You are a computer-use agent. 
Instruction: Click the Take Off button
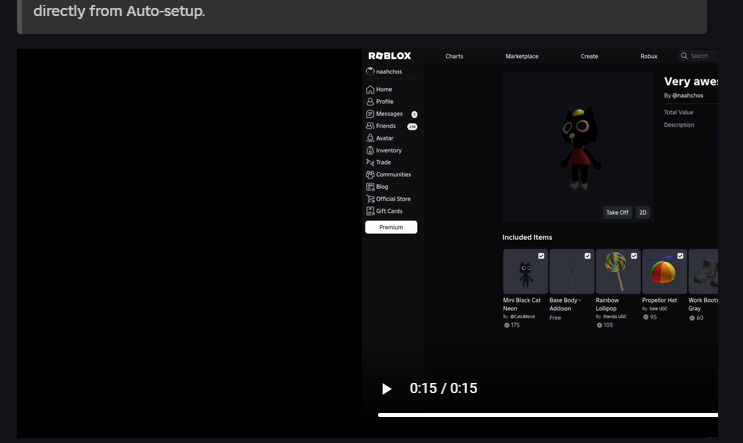click(617, 213)
